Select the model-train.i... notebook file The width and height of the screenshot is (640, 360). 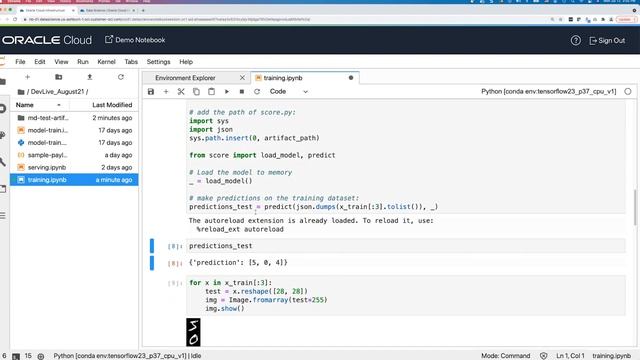[x=74, y=130]
